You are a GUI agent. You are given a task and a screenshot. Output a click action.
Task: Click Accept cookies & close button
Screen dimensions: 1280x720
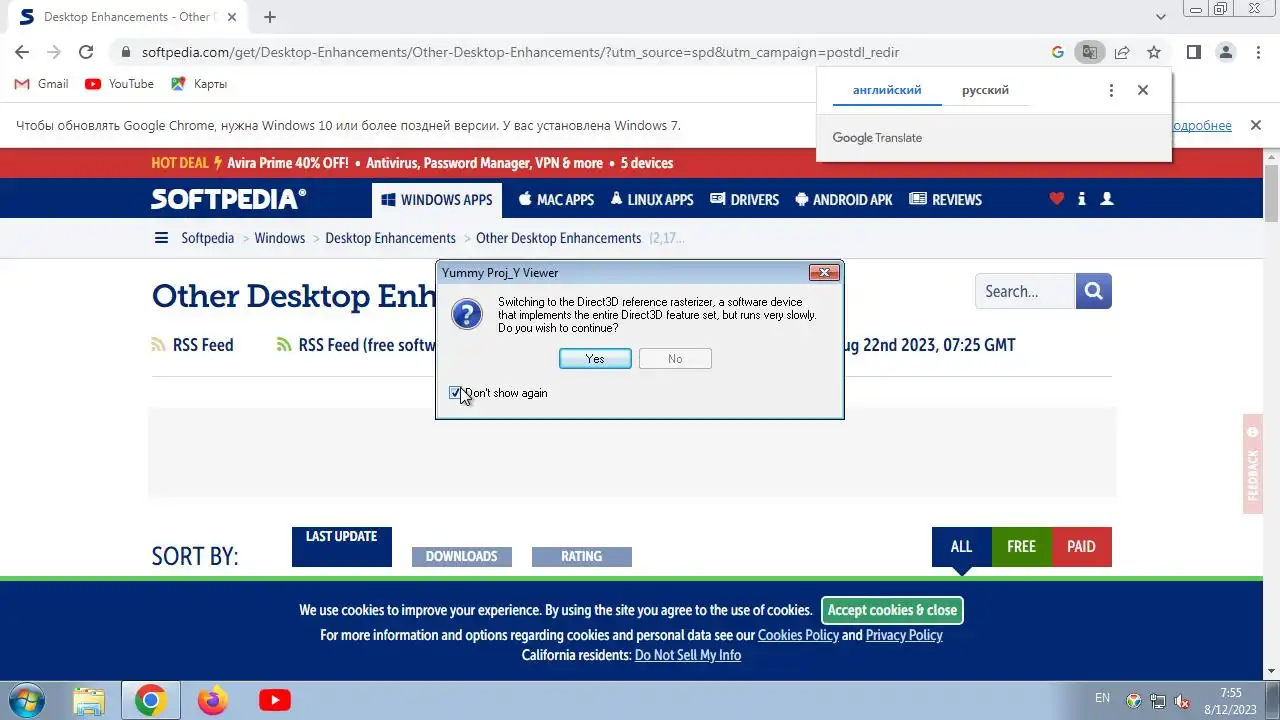[892, 610]
